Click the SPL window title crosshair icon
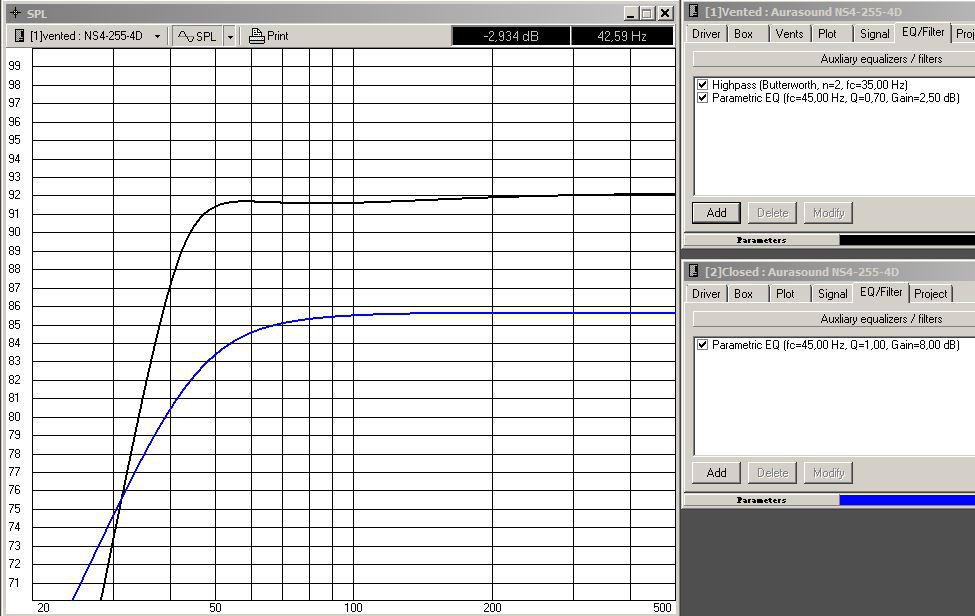Screen dimensions: 975x616 [x=15, y=13]
